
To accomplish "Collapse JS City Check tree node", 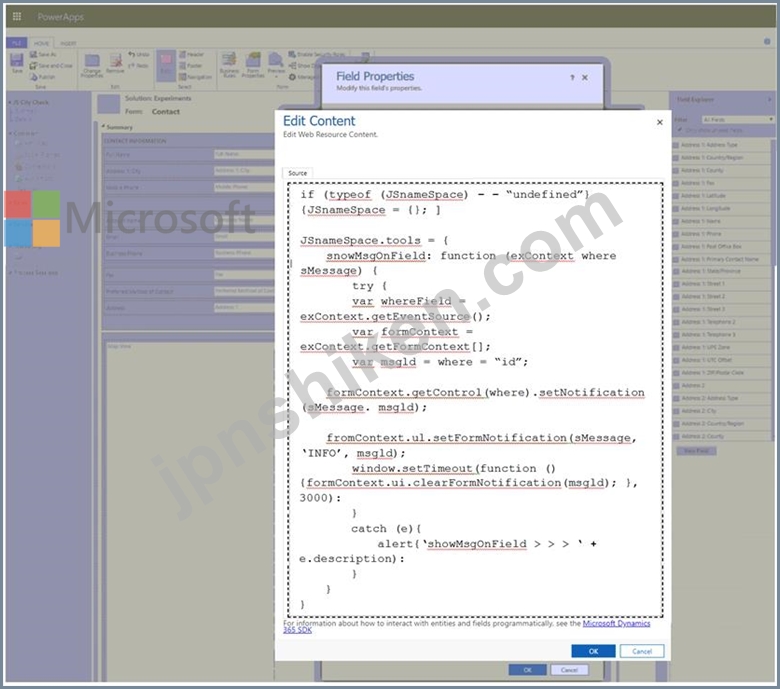I will [9, 102].
